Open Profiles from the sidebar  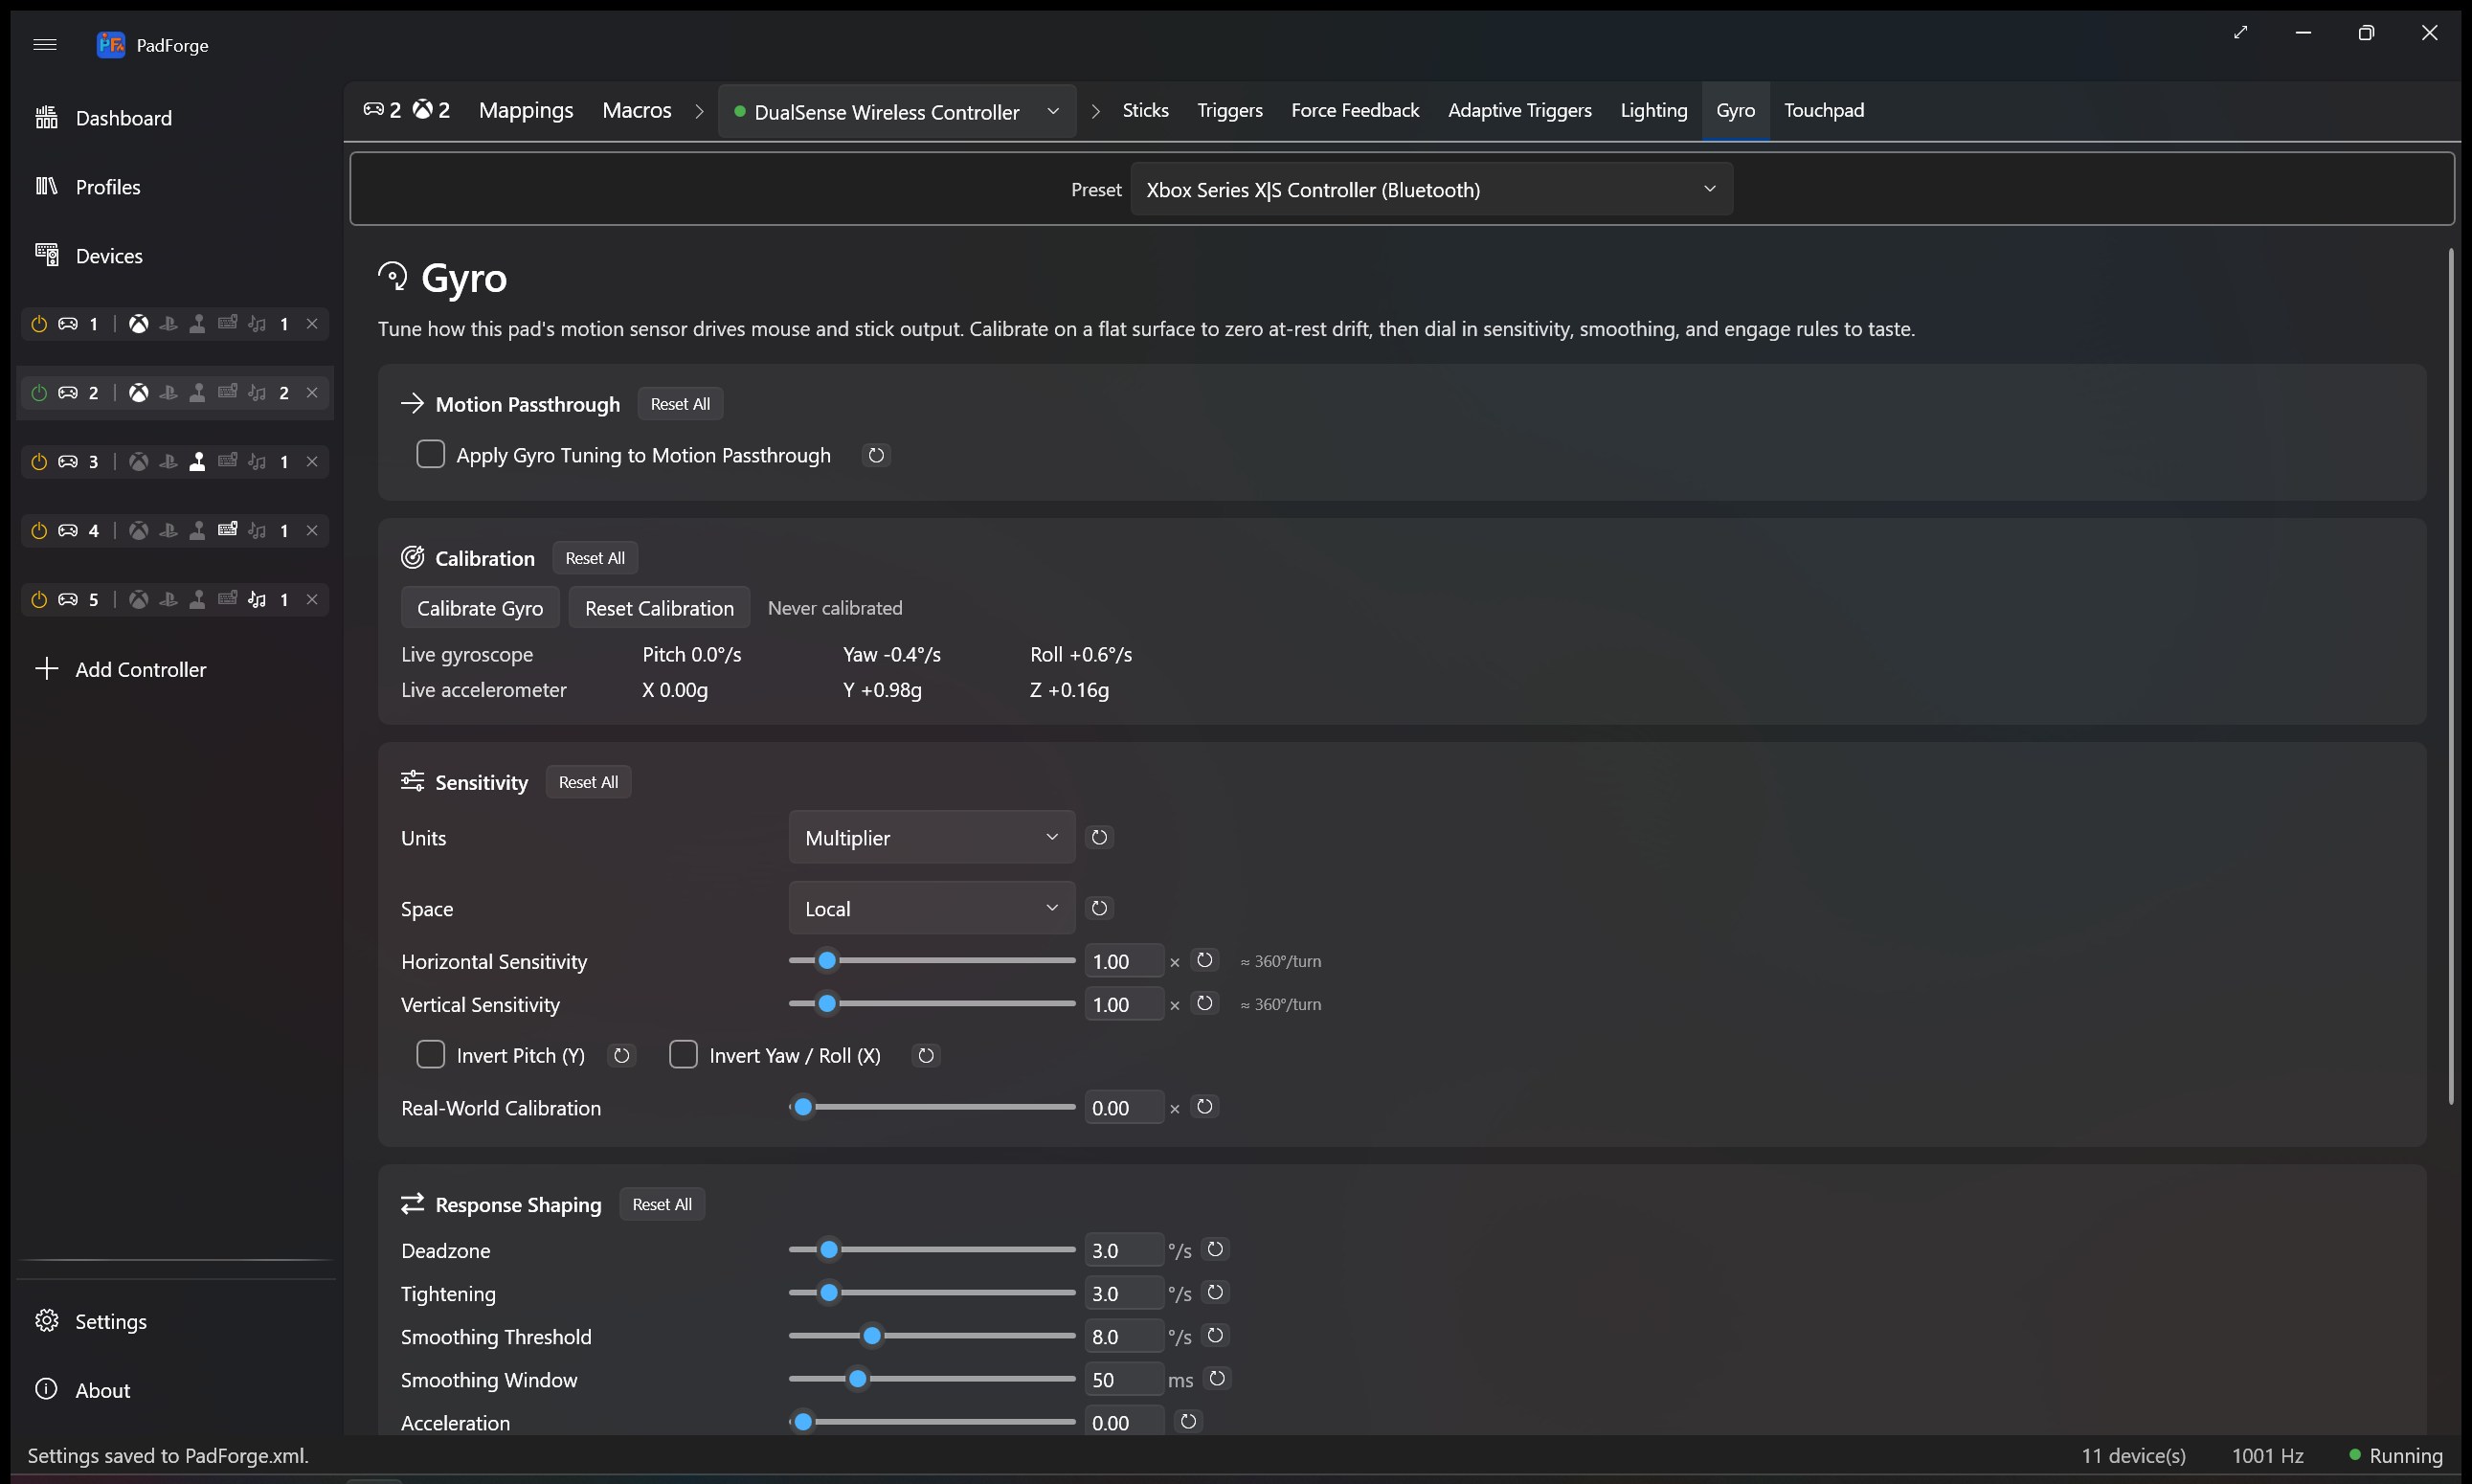pyautogui.click(x=176, y=187)
